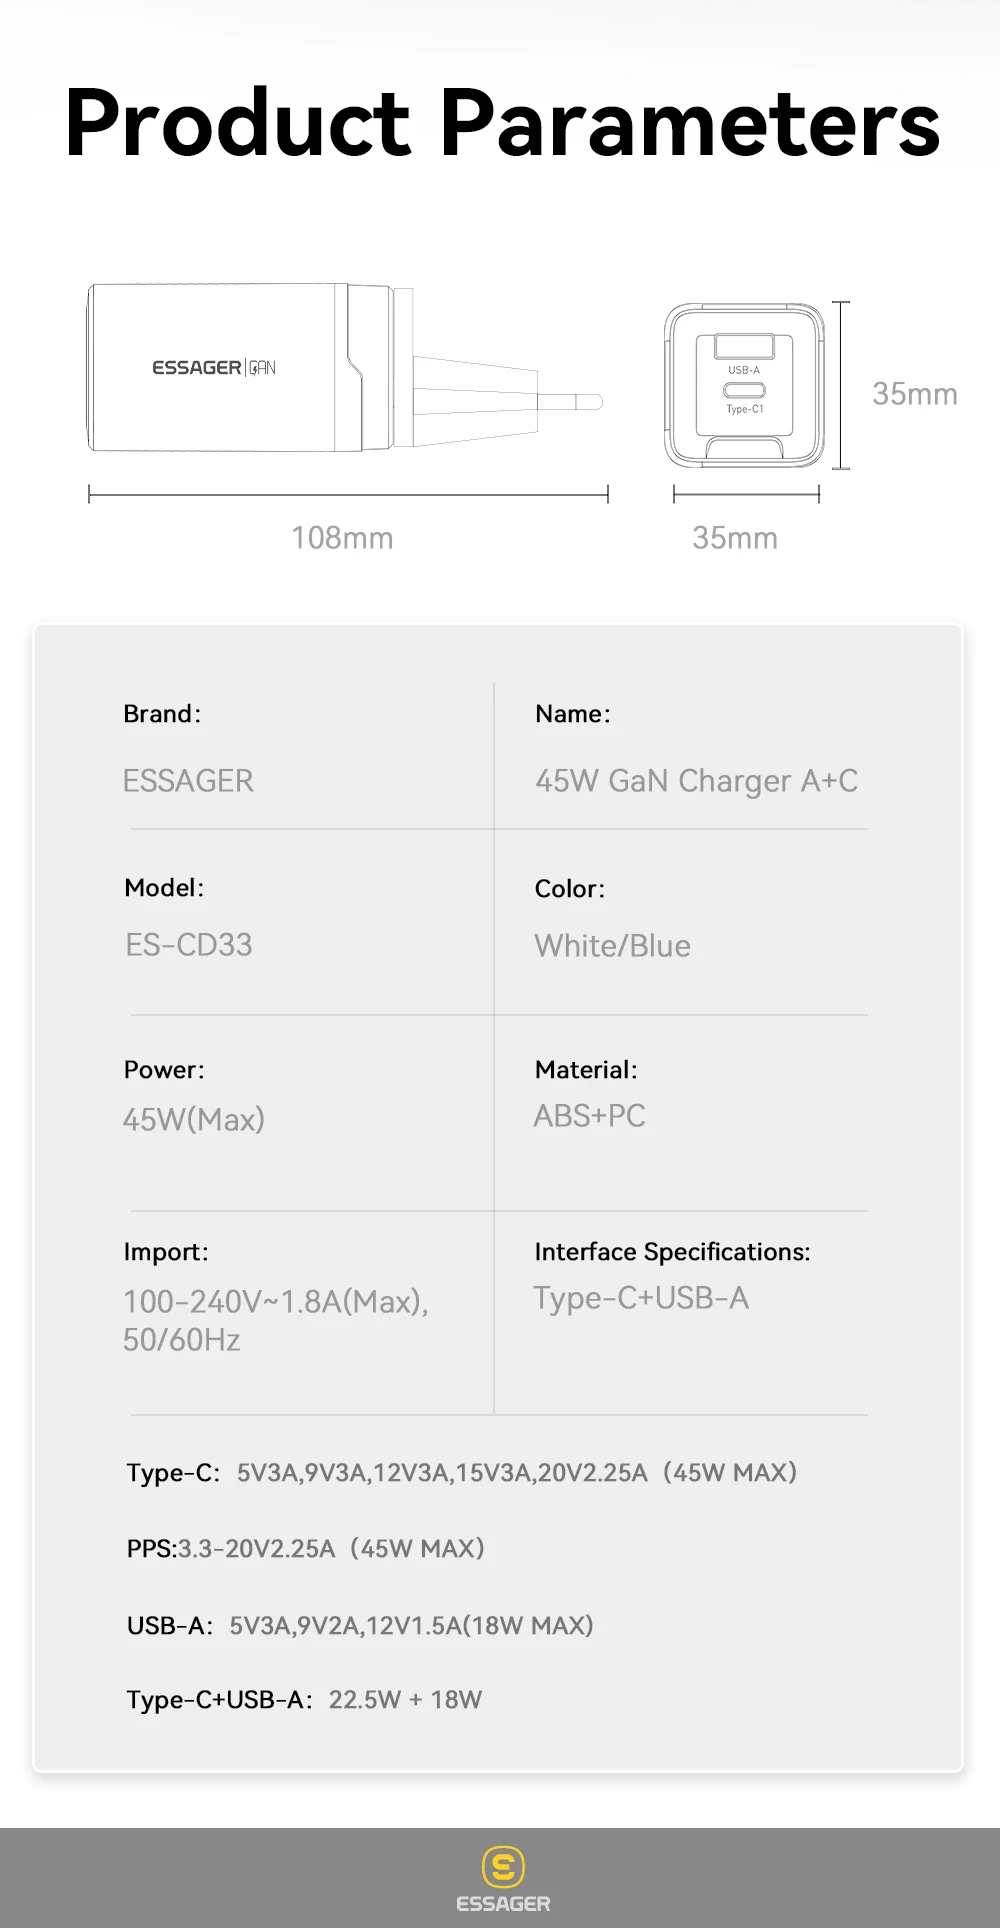Click the White/Blue color value

pos(612,946)
